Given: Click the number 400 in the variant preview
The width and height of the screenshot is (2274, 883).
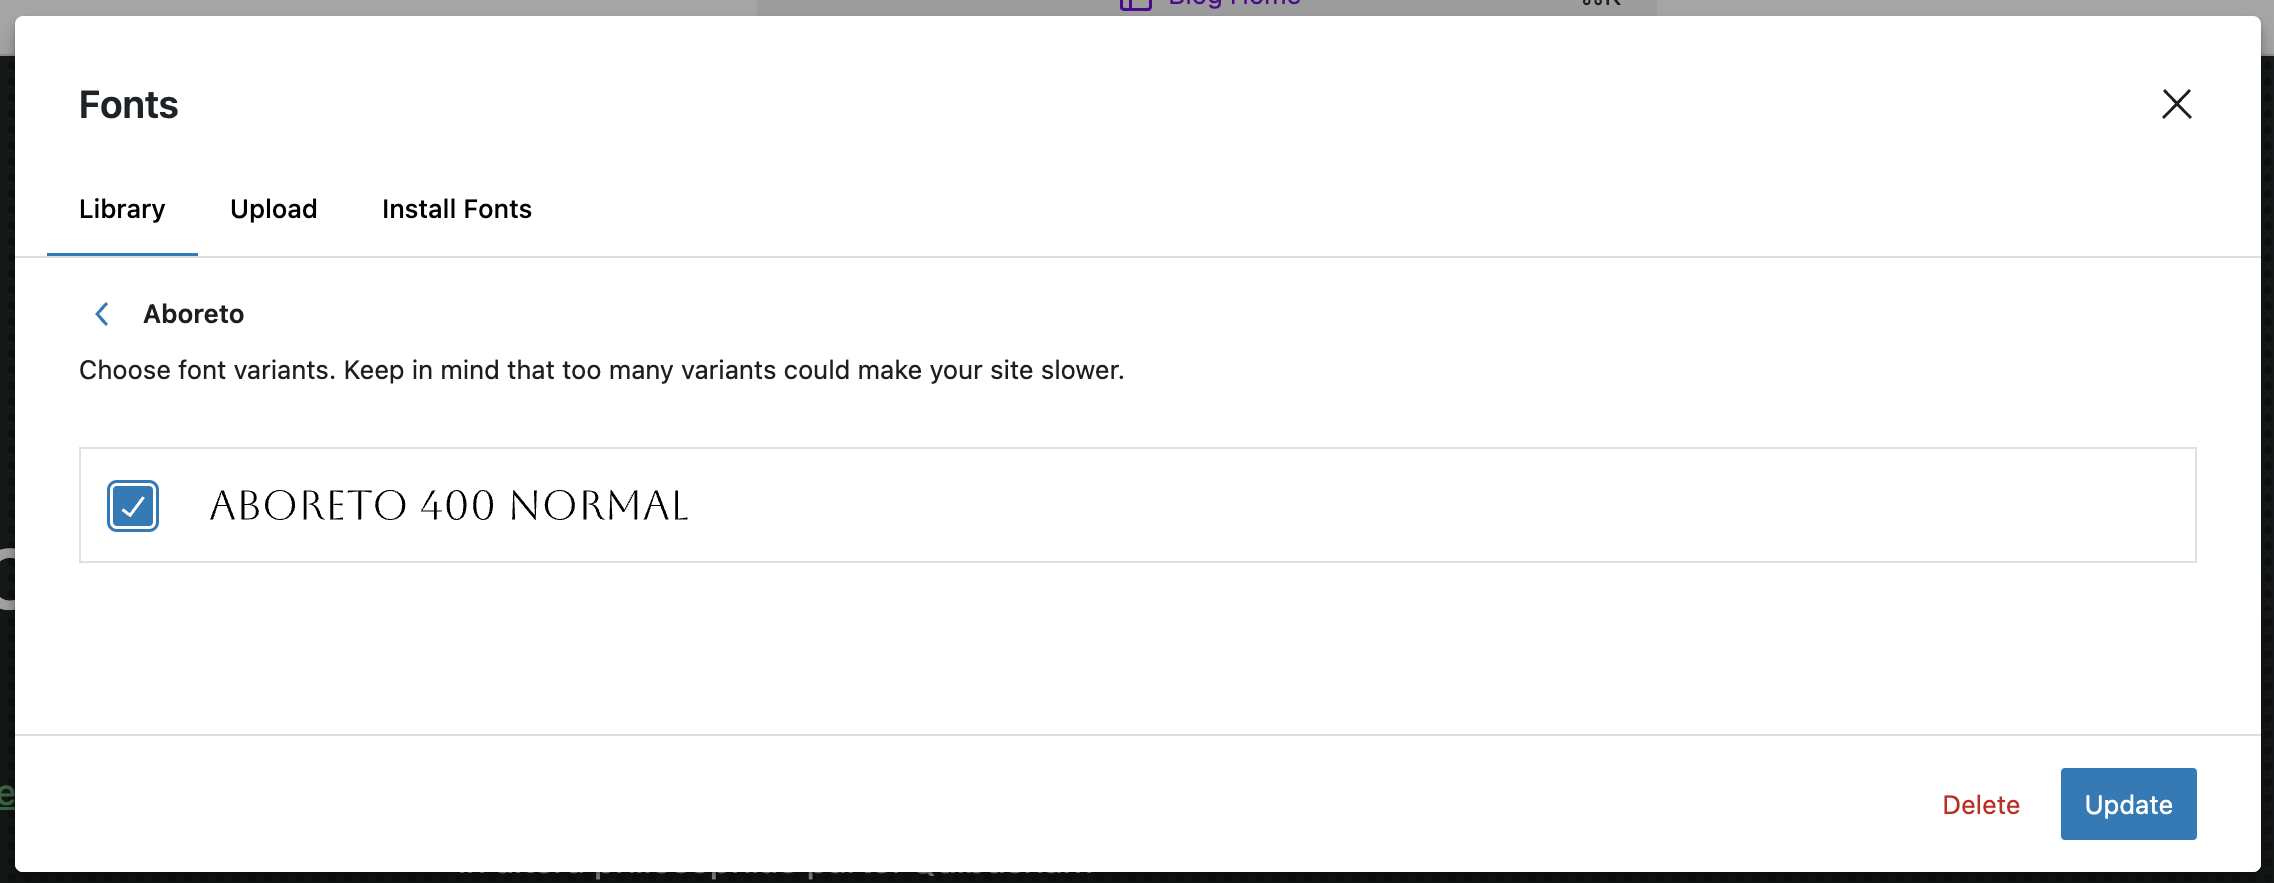Looking at the screenshot, I should (x=457, y=506).
